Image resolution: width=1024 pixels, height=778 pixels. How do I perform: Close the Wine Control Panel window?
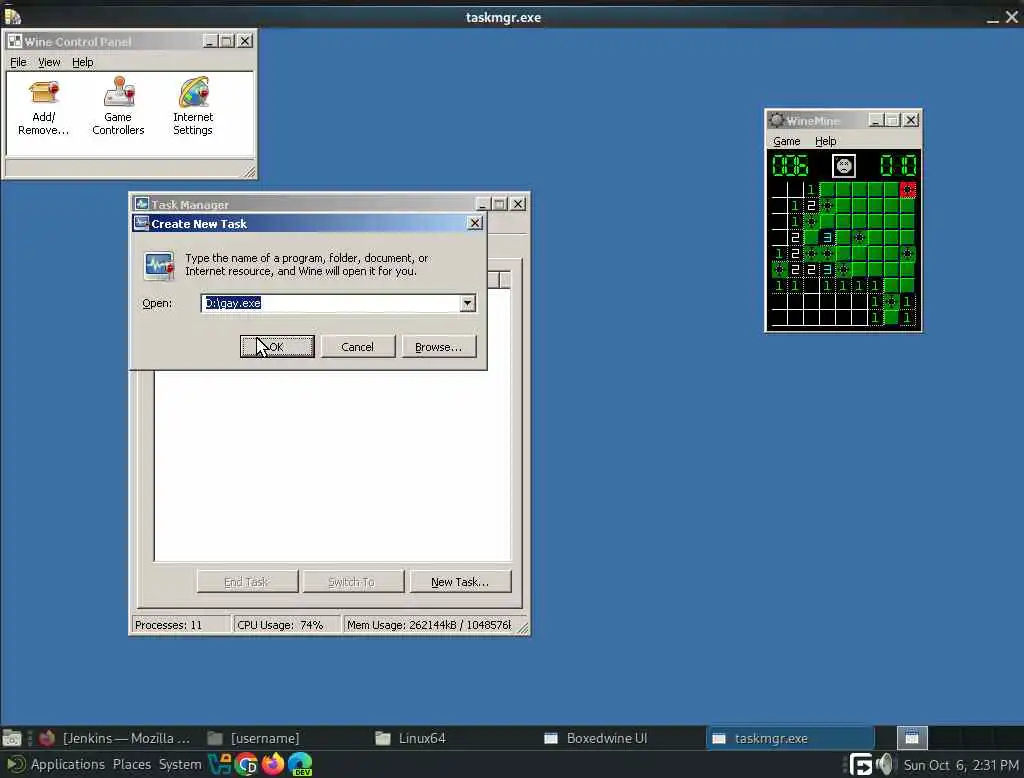pyautogui.click(x=245, y=41)
